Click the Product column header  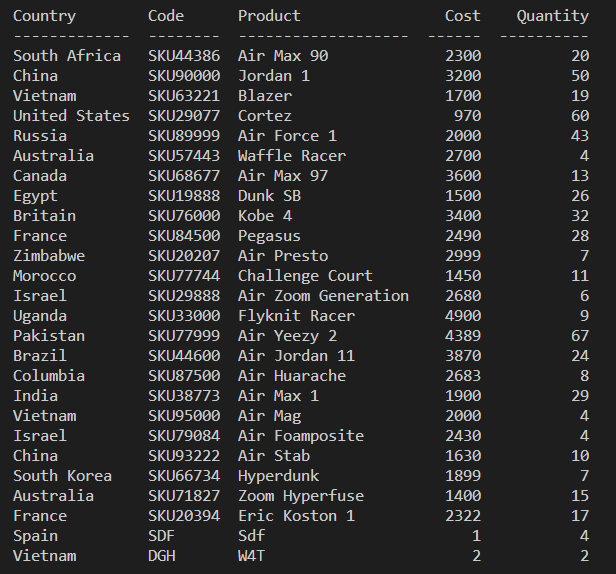(269, 16)
